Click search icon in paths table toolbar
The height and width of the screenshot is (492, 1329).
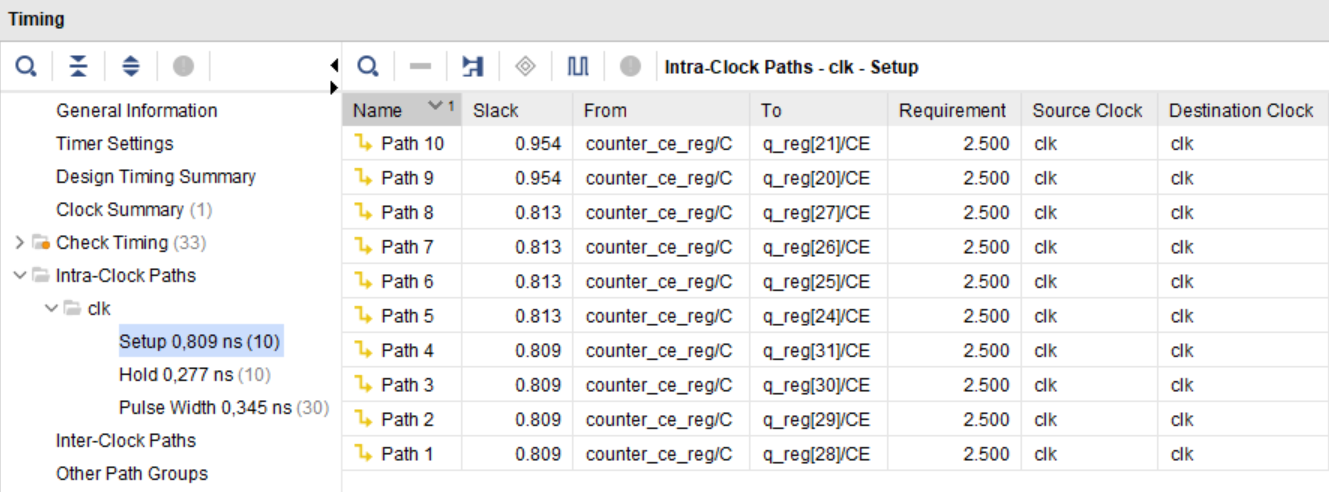368,67
